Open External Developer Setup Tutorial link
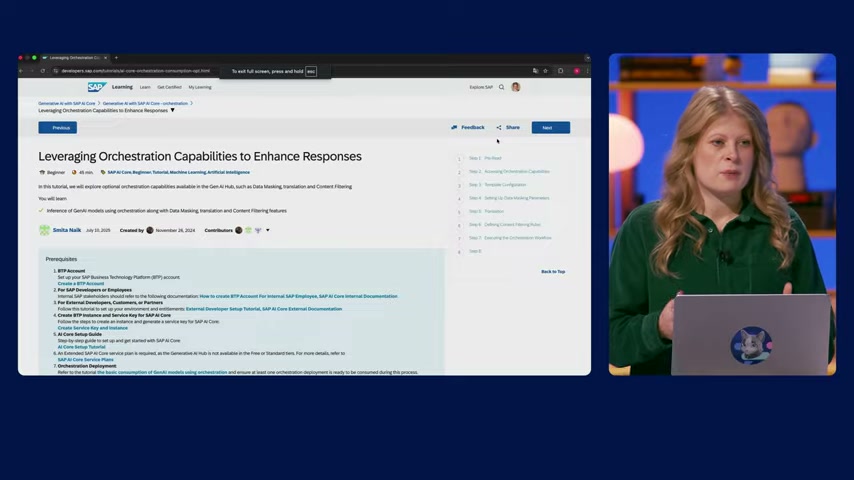The width and height of the screenshot is (854, 480). coord(223,309)
